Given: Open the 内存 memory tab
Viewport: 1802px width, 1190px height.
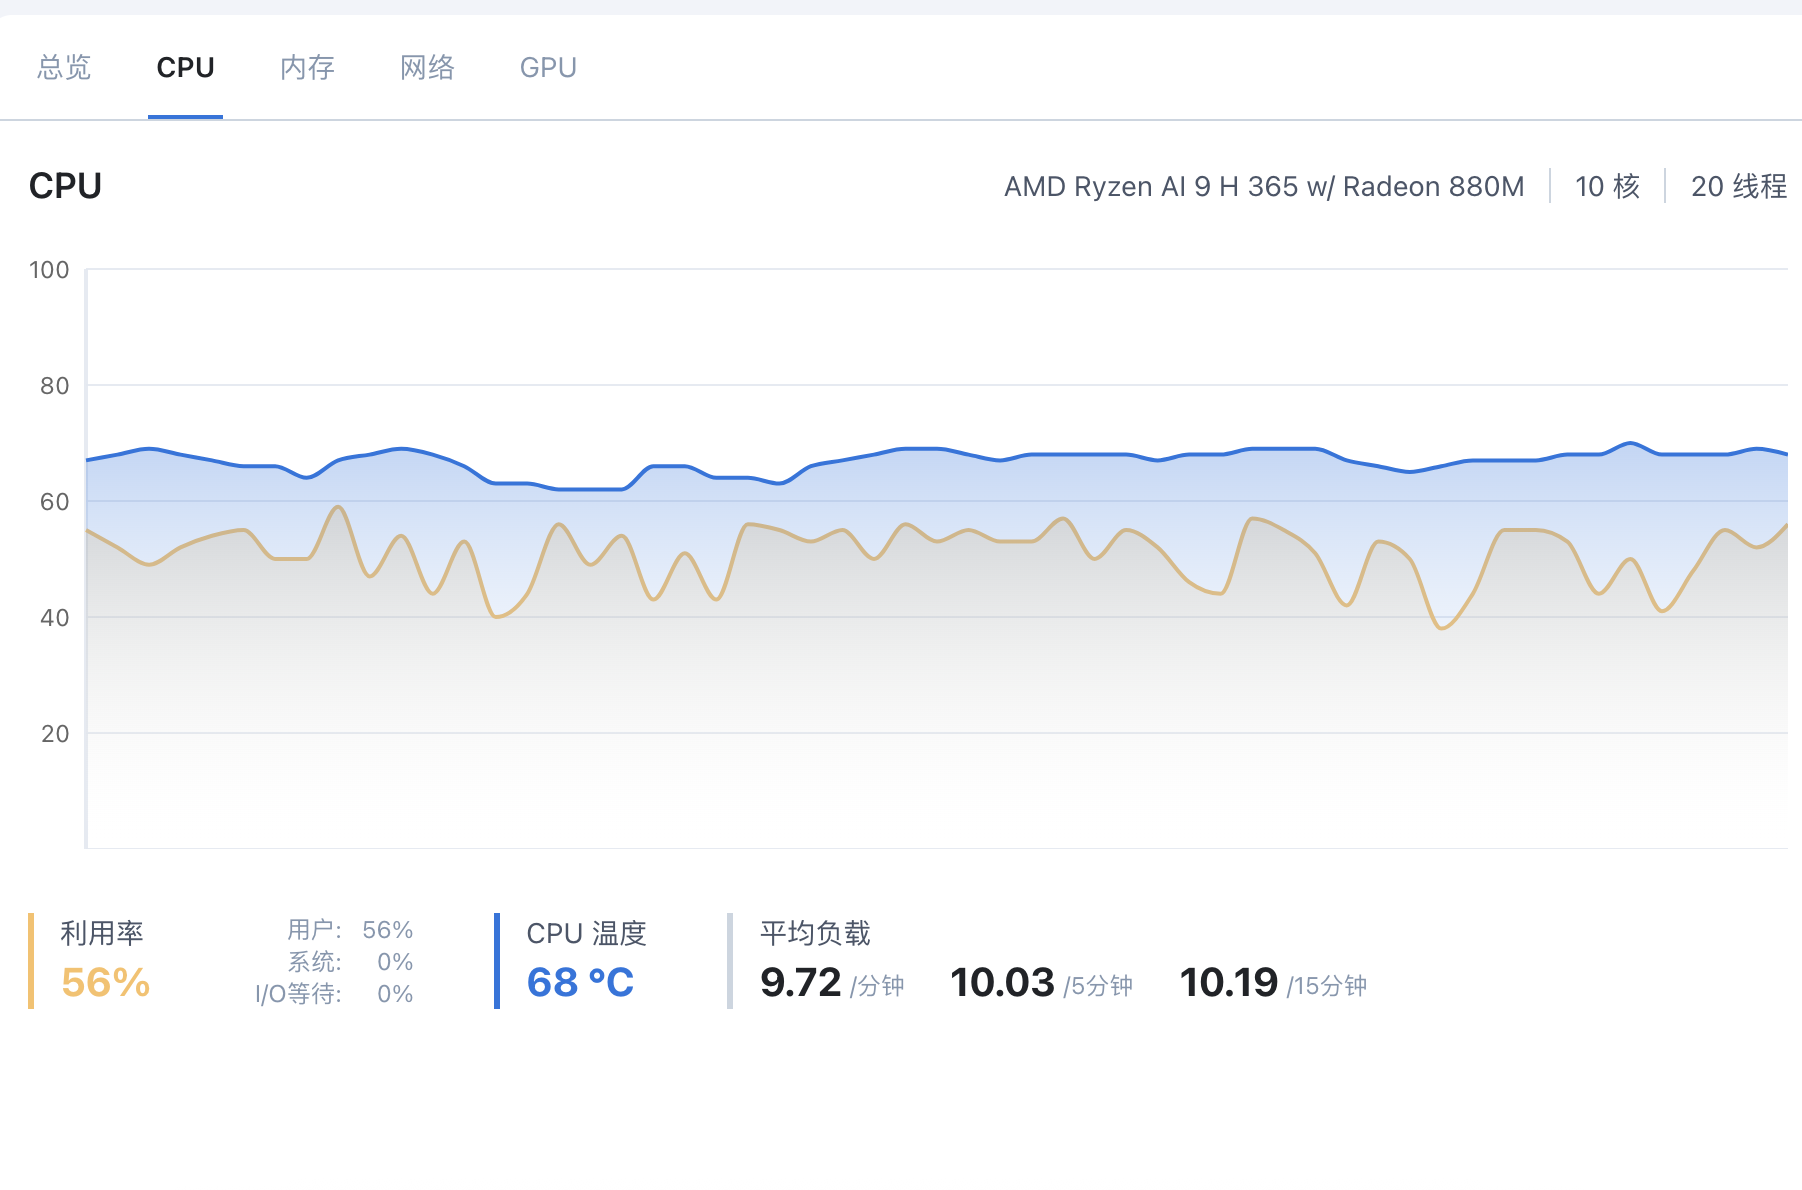Looking at the screenshot, I should (307, 68).
